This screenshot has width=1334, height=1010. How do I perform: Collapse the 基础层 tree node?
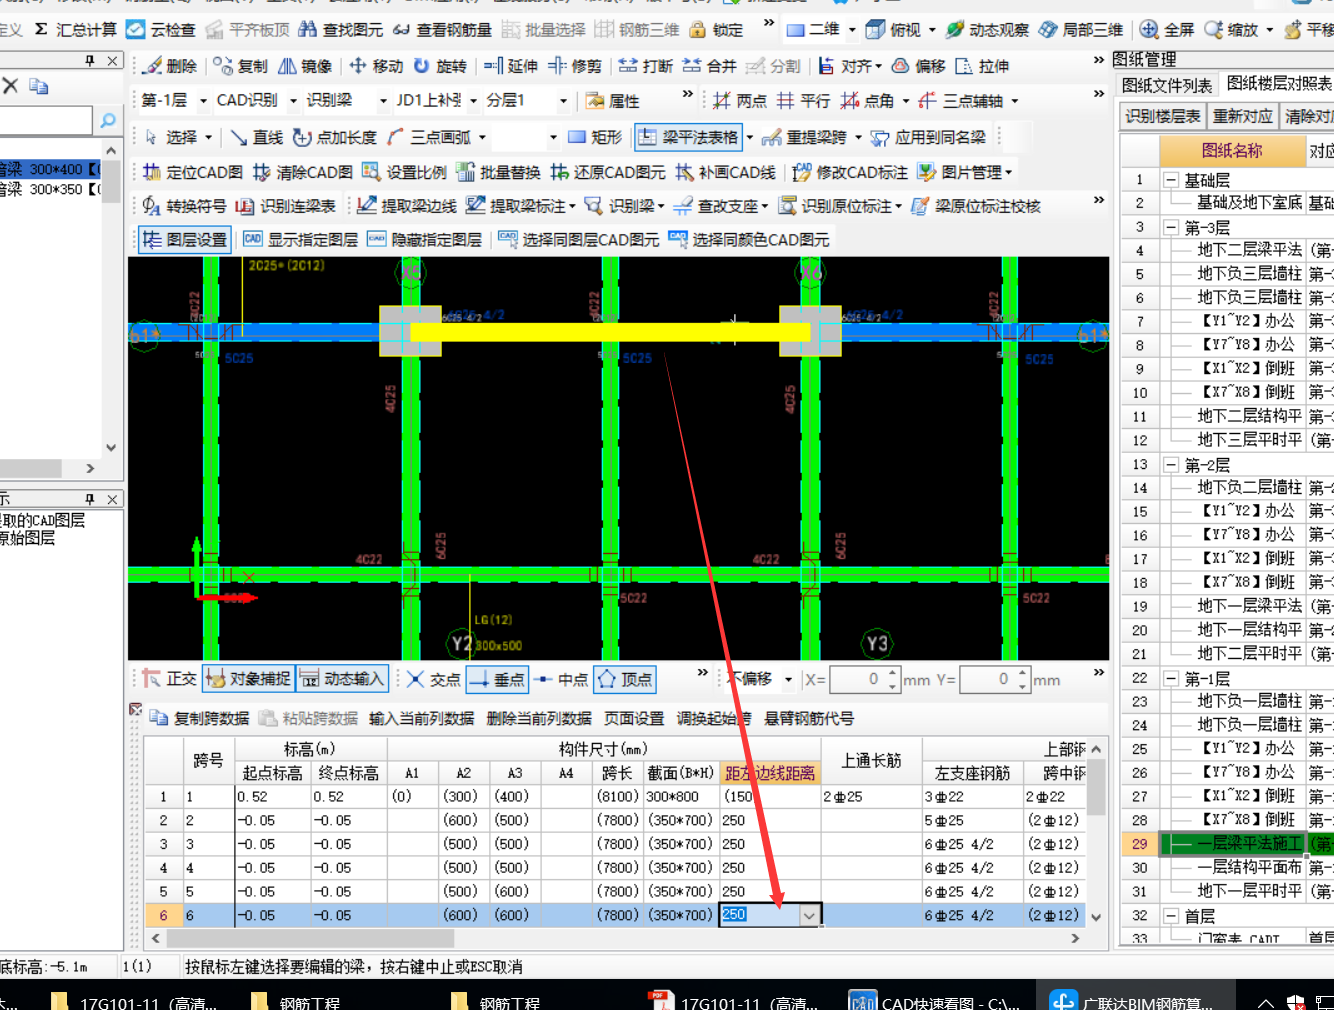pyautogui.click(x=1171, y=180)
